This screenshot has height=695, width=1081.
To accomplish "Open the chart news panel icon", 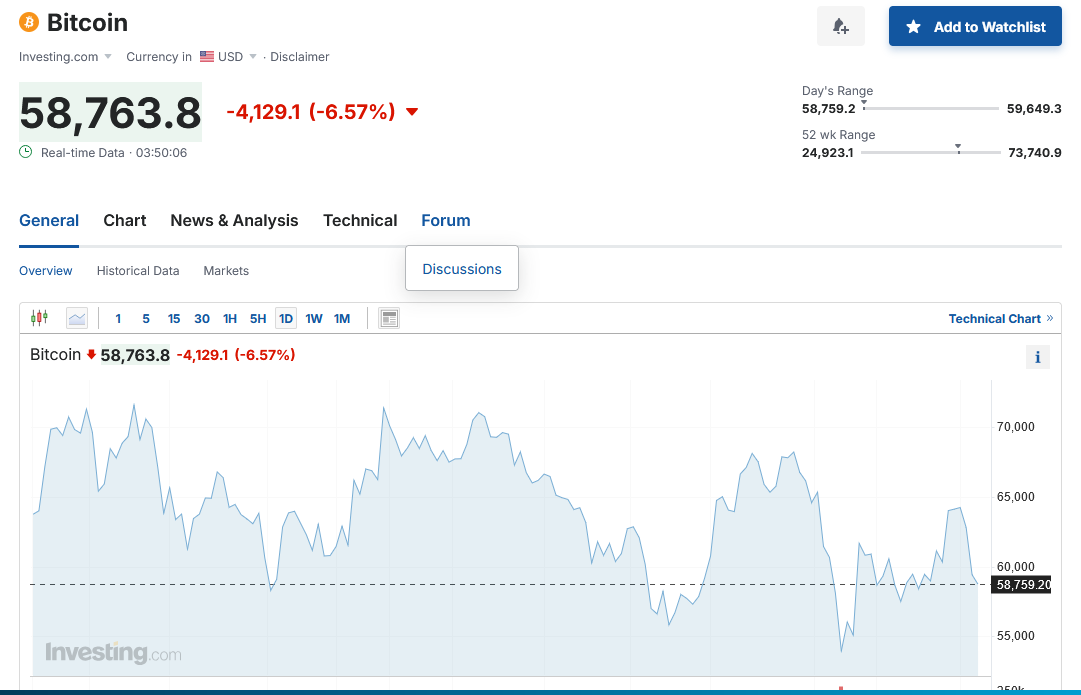I will pyautogui.click(x=389, y=318).
